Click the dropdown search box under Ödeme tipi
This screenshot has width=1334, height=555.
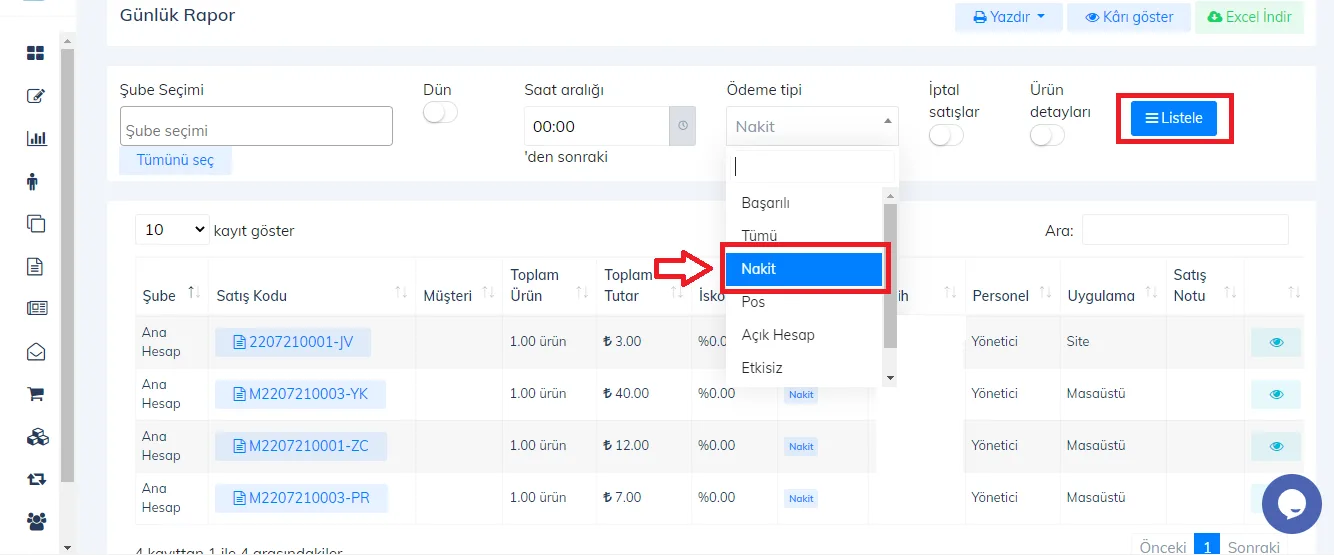[812, 166]
